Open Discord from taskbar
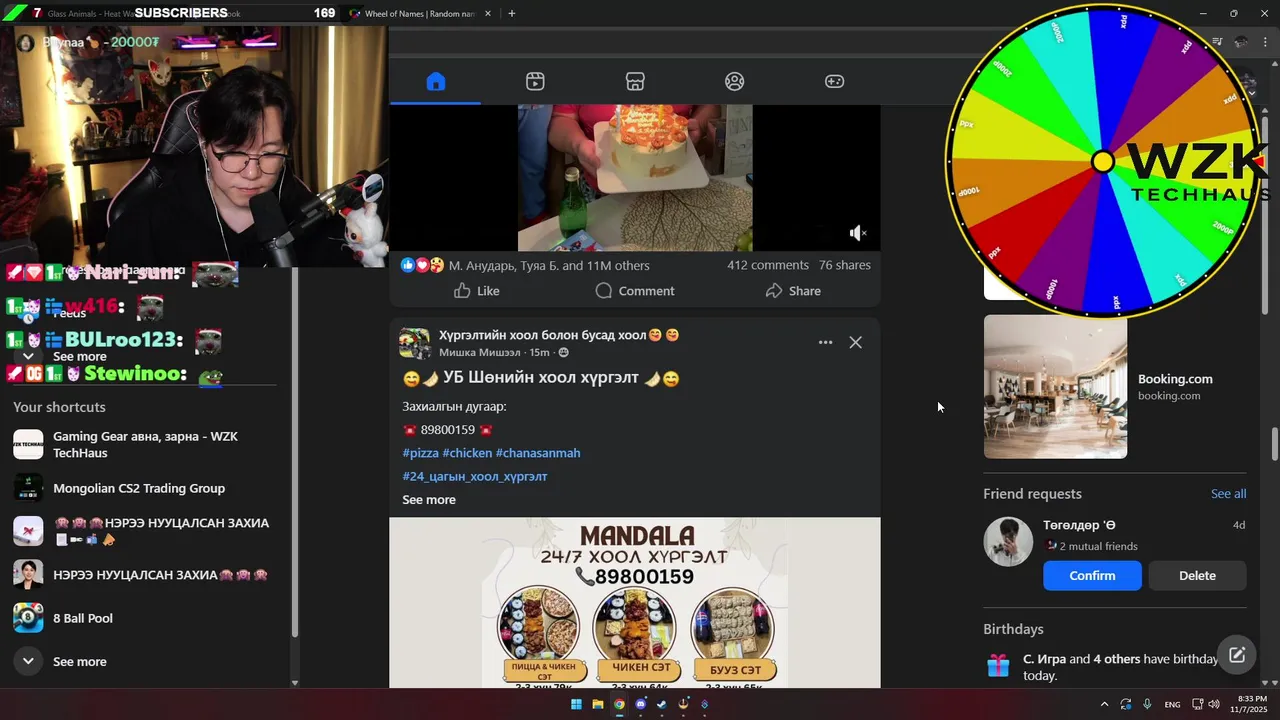The image size is (1280, 720). click(x=641, y=704)
